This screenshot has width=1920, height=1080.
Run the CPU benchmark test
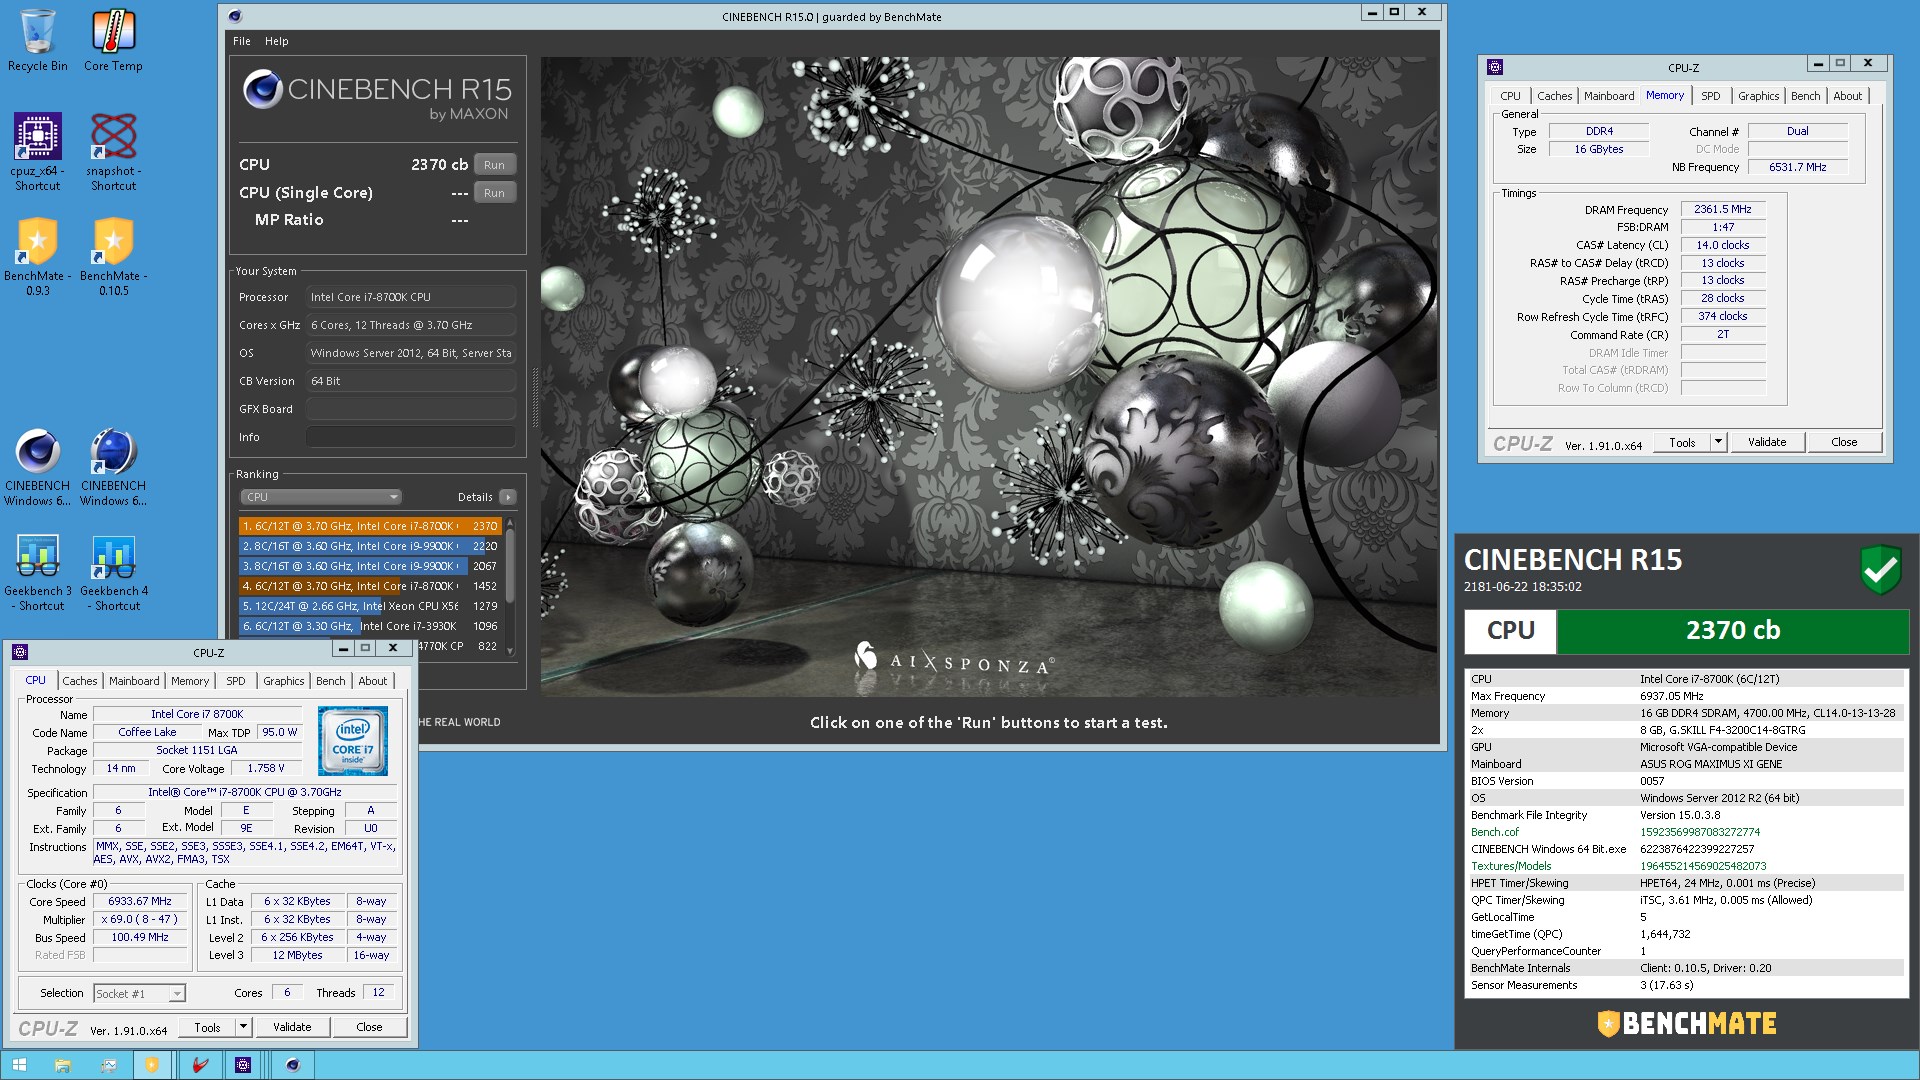(x=495, y=165)
